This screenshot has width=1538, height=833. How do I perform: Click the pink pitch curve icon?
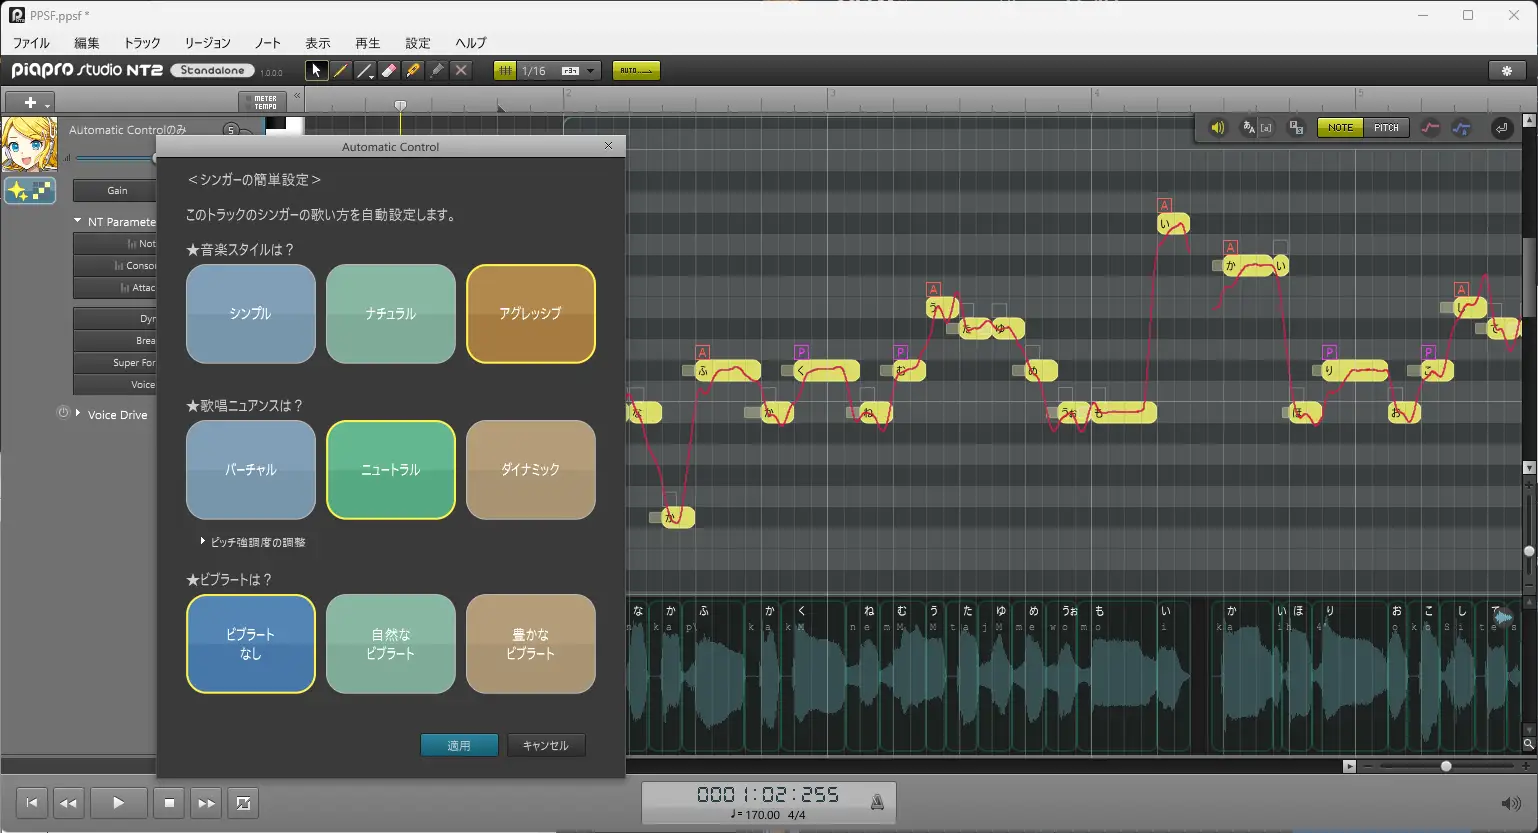click(x=1429, y=128)
